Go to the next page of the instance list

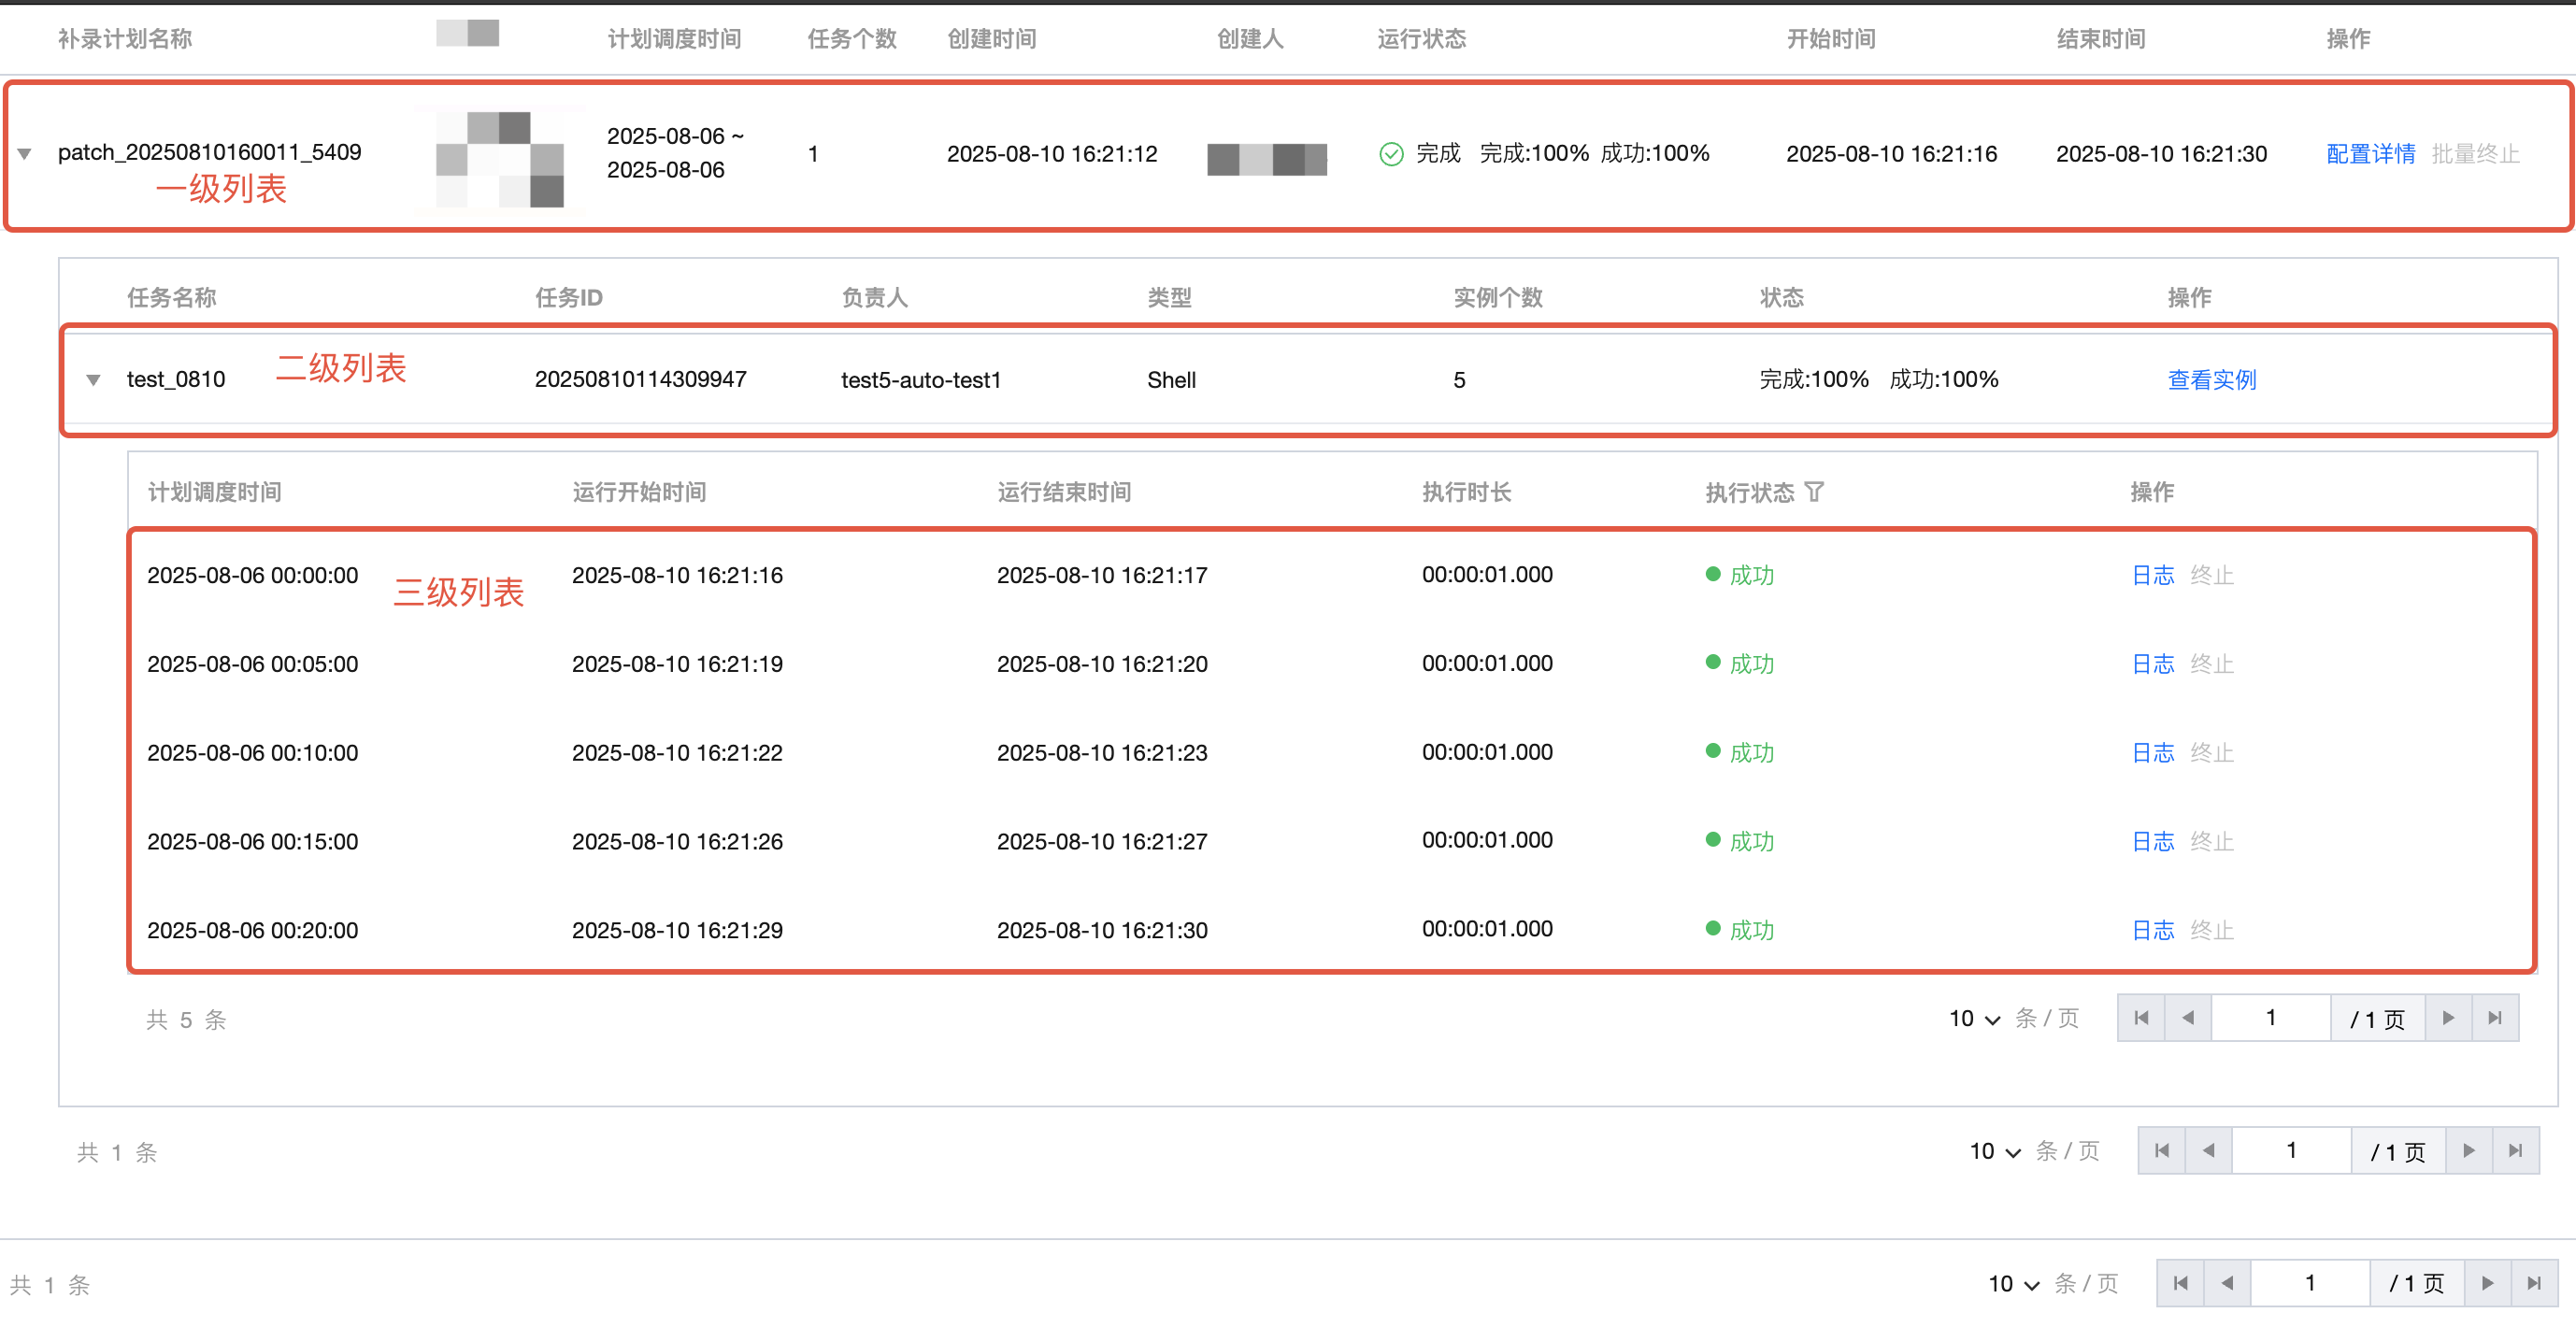pos(2448,1018)
